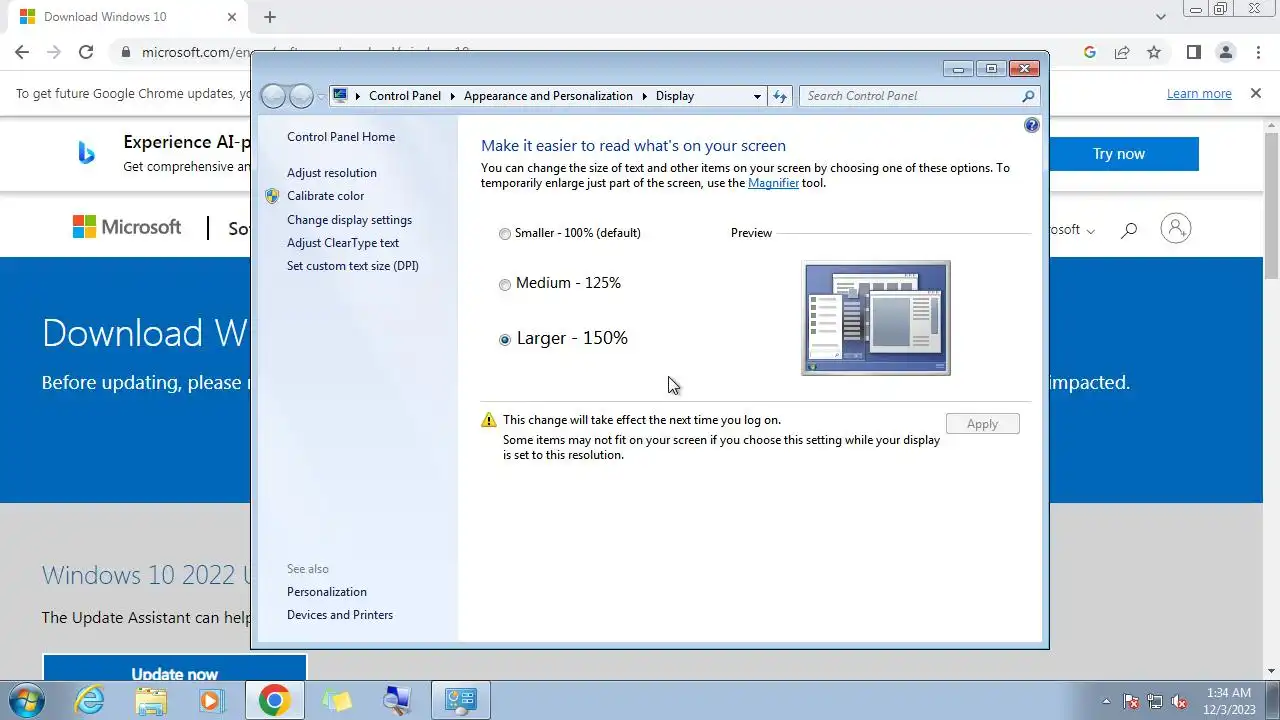Open Chrome three-dot menu
Screen dimensions: 1280x720
click(x=1258, y=52)
